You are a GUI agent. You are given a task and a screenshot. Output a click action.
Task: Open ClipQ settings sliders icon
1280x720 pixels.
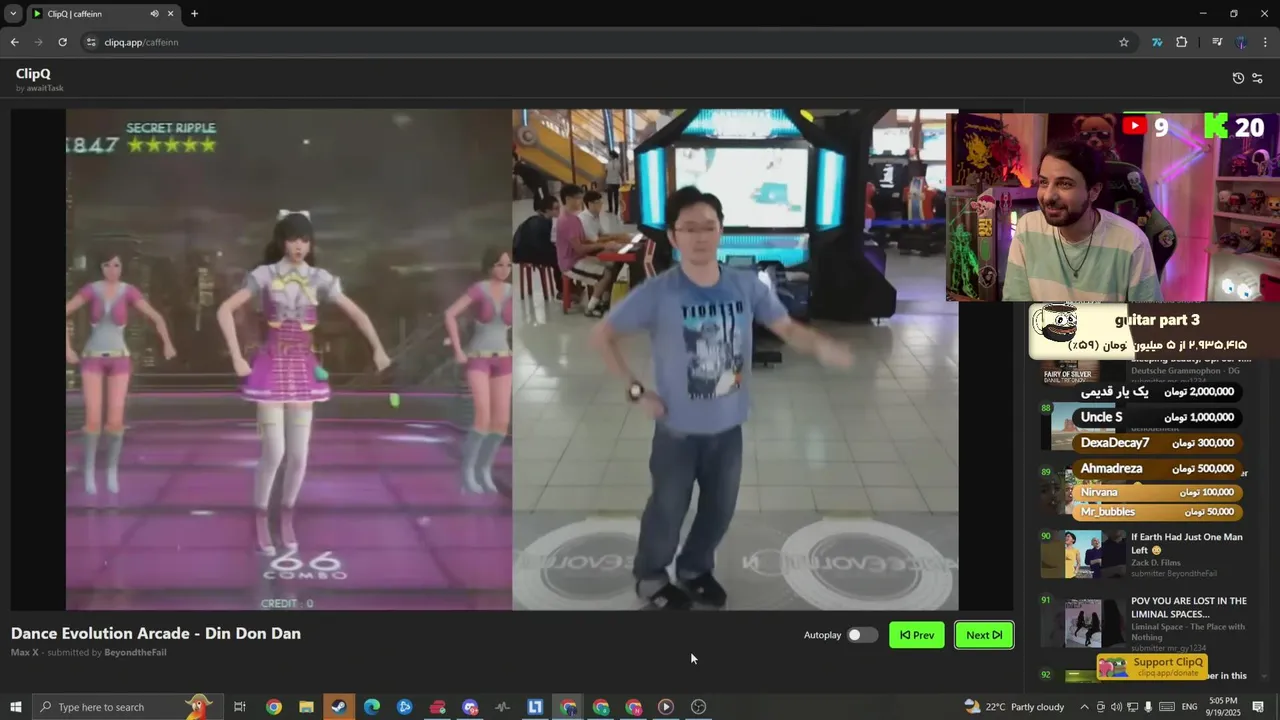(1258, 78)
